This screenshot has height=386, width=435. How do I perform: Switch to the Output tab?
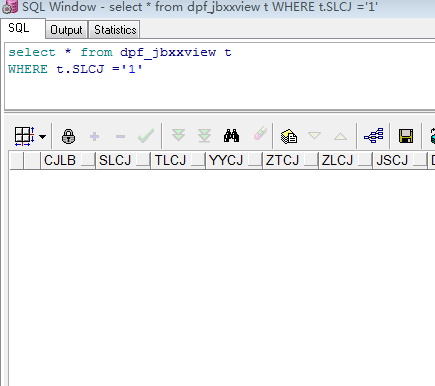click(66, 30)
